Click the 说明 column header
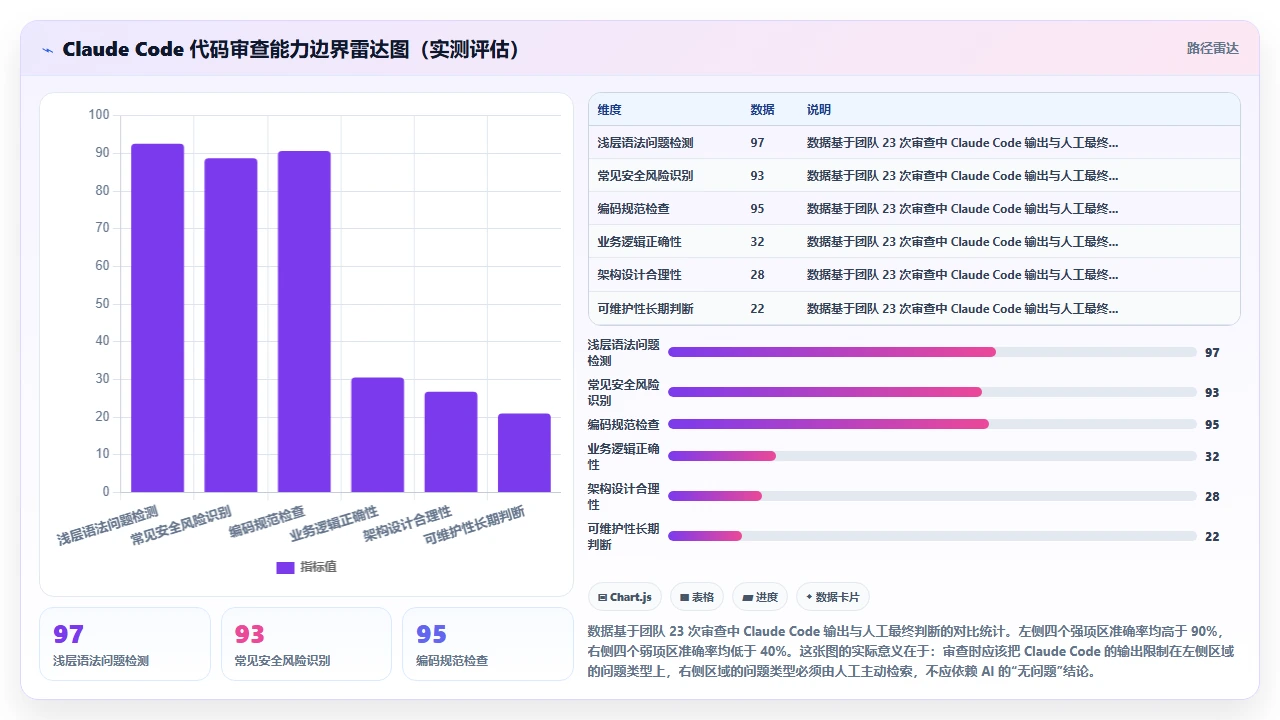The image size is (1280, 720). tap(819, 110)
